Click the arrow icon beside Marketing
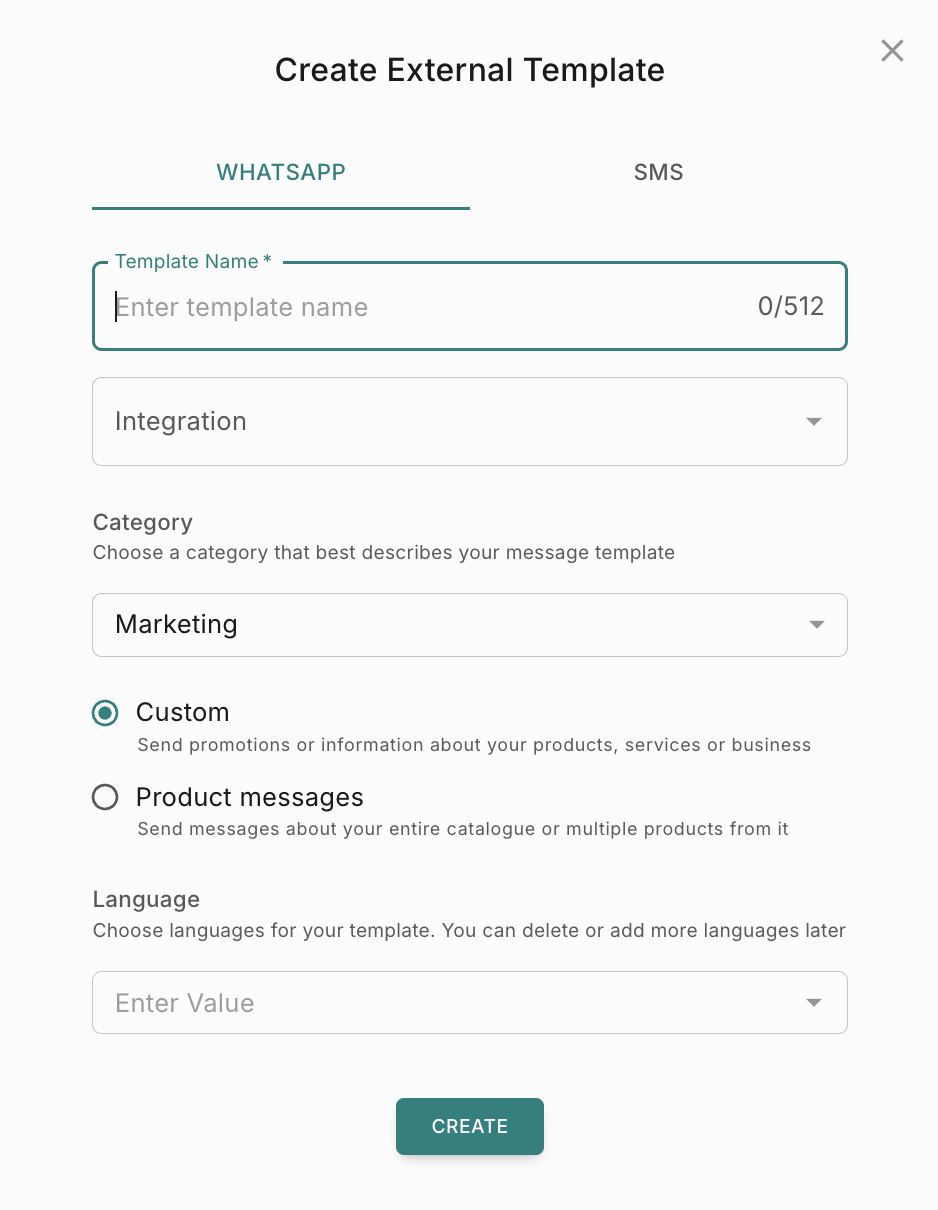This screenshot has width=938, height=1210. pos(816,625)
